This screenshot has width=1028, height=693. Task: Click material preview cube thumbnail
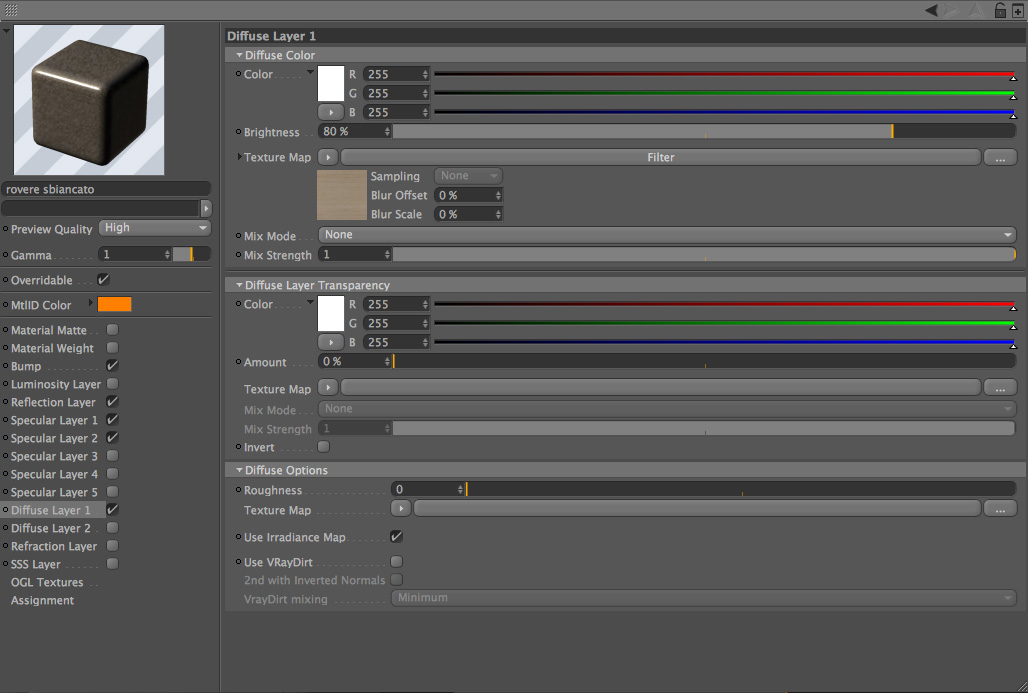pos(89,100)
